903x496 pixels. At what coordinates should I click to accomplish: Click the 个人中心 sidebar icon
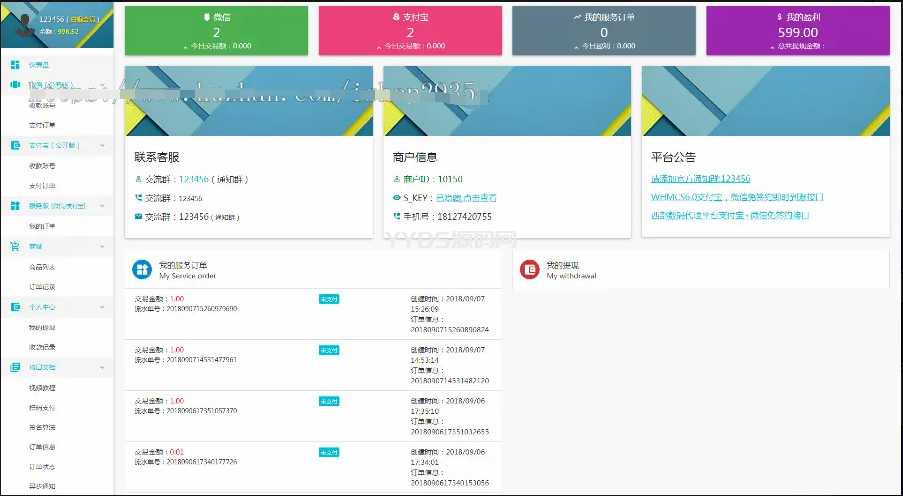click(x=15, y=307)
